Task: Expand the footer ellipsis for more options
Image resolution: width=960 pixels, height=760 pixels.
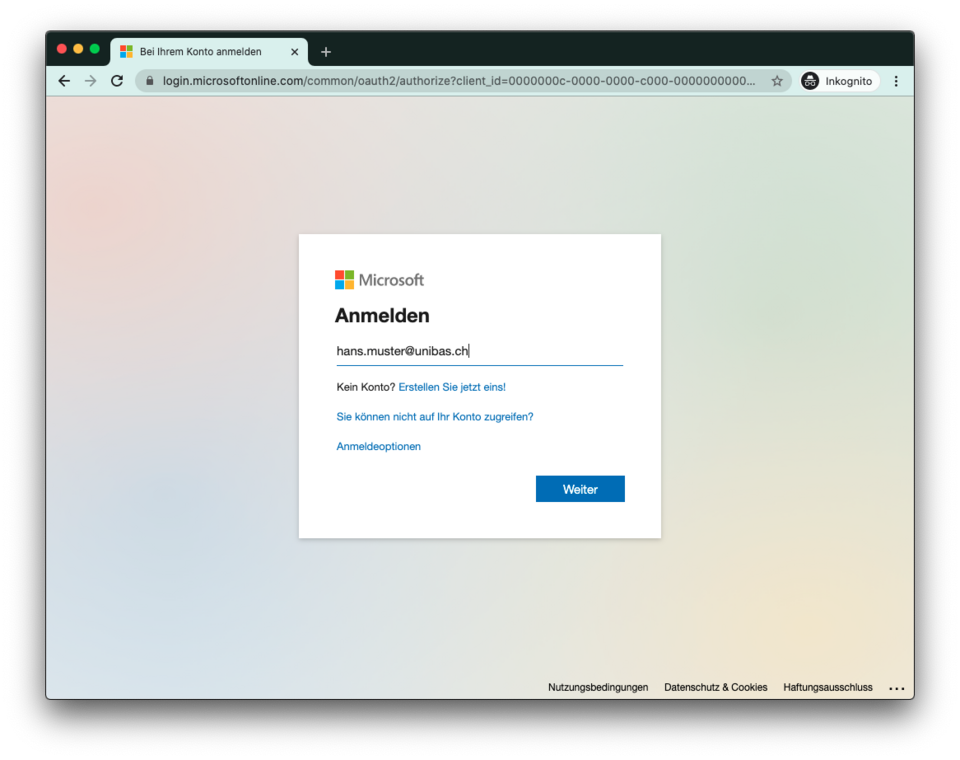Action: (896, 688)
